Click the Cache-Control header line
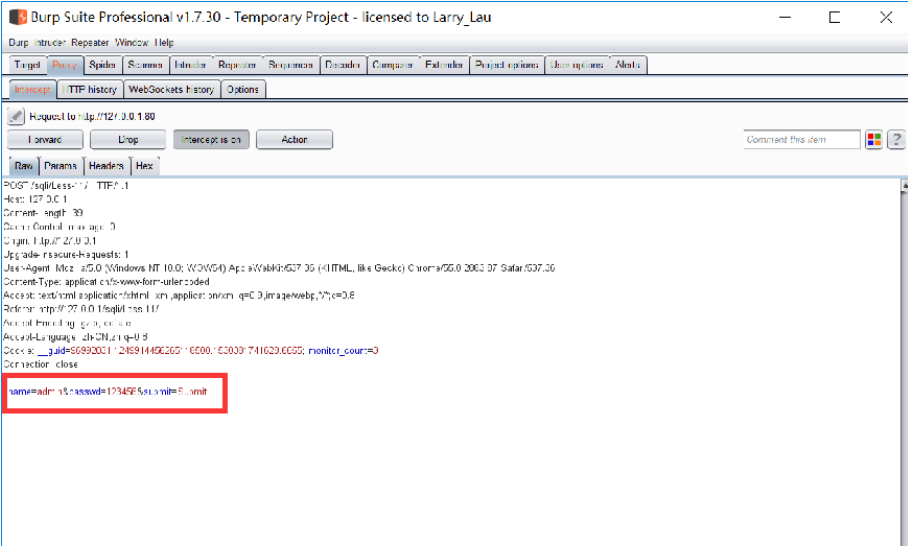 tap(59, 227)
